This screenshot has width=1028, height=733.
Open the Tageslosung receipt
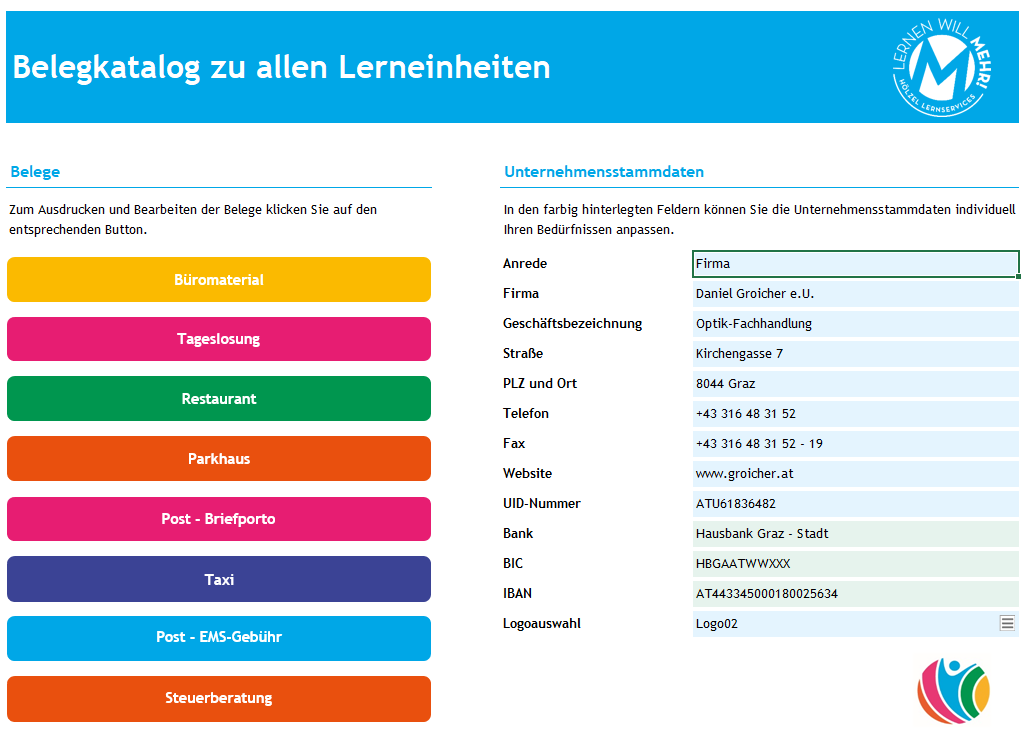[219, 339]
